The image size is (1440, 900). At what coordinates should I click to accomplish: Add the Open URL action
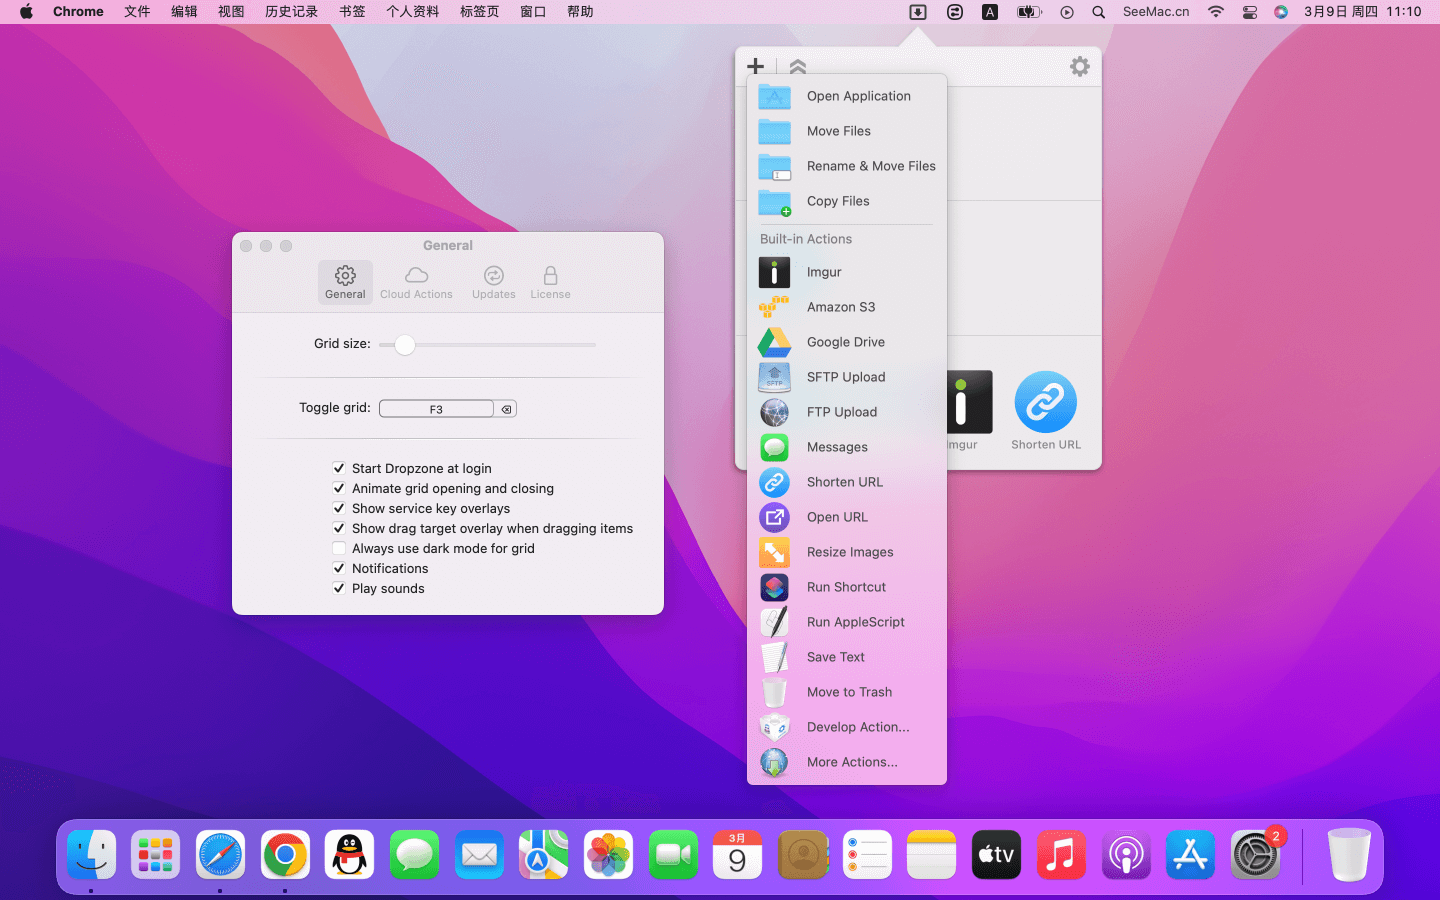tap(846, 517)
